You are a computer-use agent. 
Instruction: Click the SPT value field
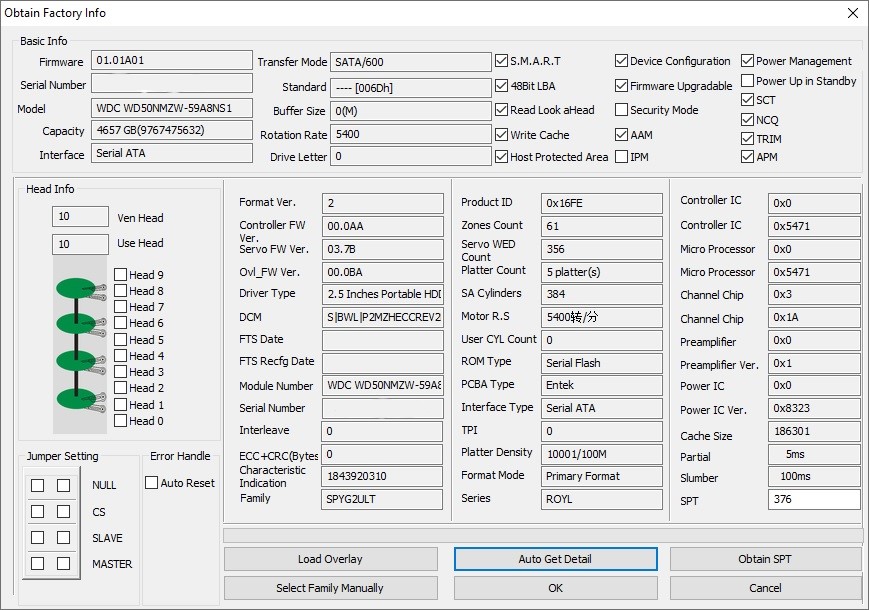[x=814, y=499]
